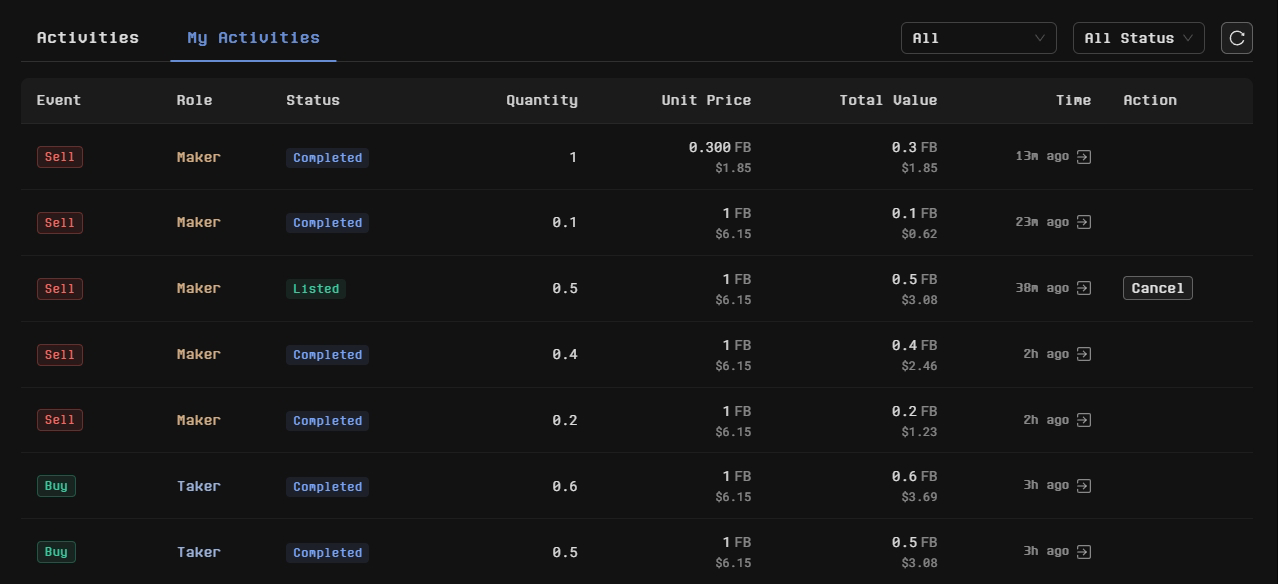
Task: Open the All Status dropdown
Action: click(x=1138, y=38)
